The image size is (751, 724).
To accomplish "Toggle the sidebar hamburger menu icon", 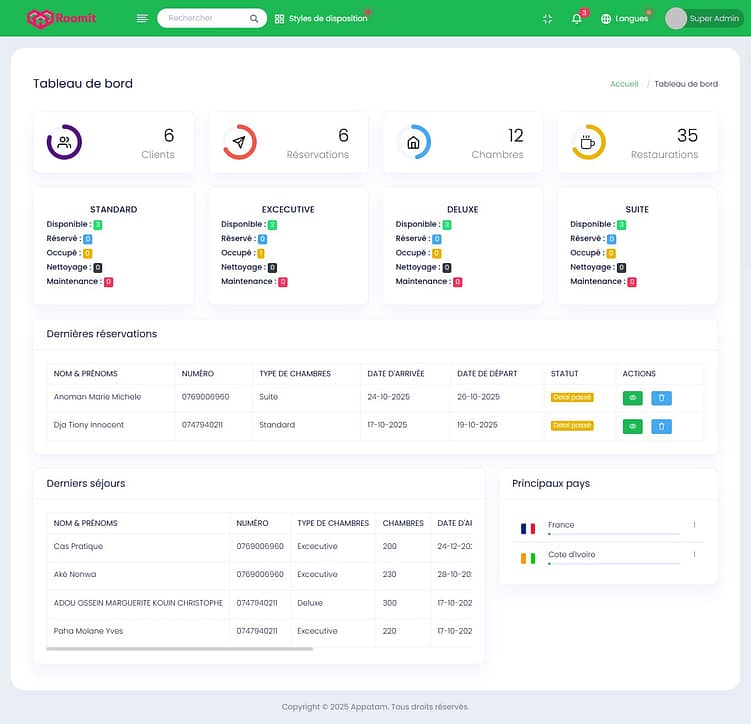I will [x=142, y=18].
